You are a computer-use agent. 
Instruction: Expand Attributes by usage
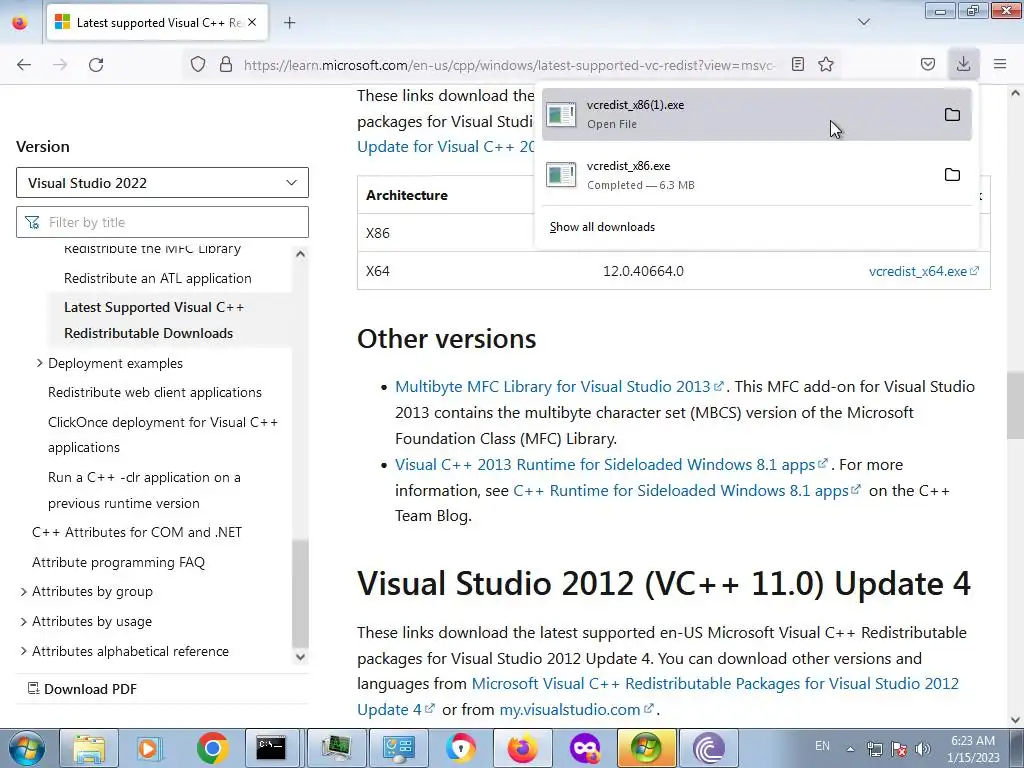(x=24, y=622)
